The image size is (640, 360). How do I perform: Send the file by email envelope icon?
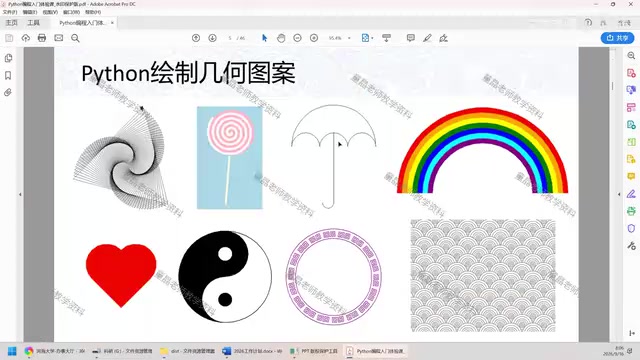pos(59,38)
